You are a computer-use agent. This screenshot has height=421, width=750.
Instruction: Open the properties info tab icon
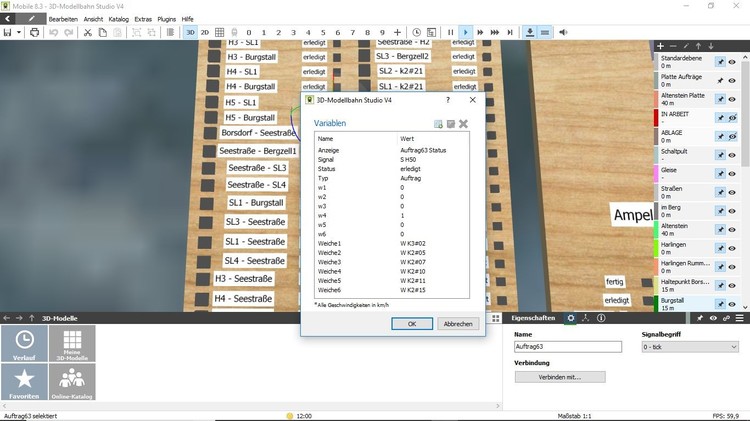(601, 318)
